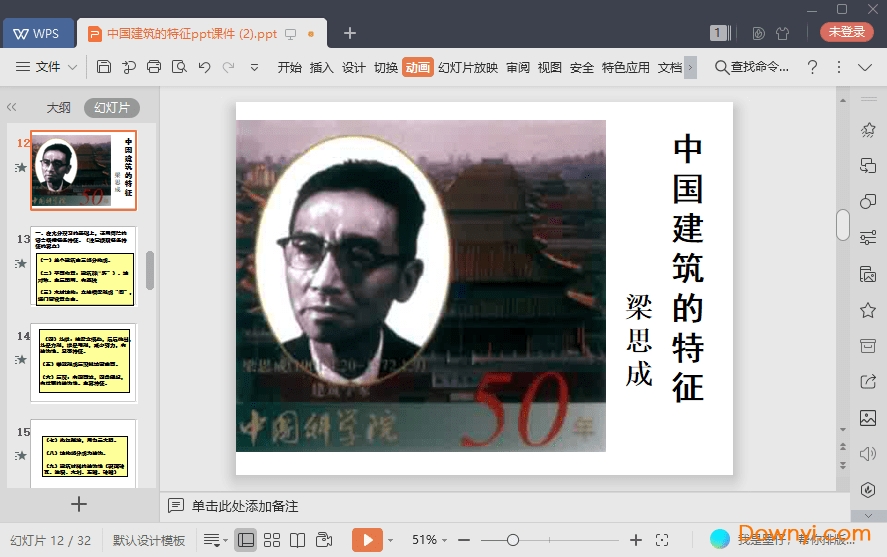The height and width of the screenshot is (557, 887).
Task: Click the title-bar icon left of the shirt
Action: tap(759, 33)
